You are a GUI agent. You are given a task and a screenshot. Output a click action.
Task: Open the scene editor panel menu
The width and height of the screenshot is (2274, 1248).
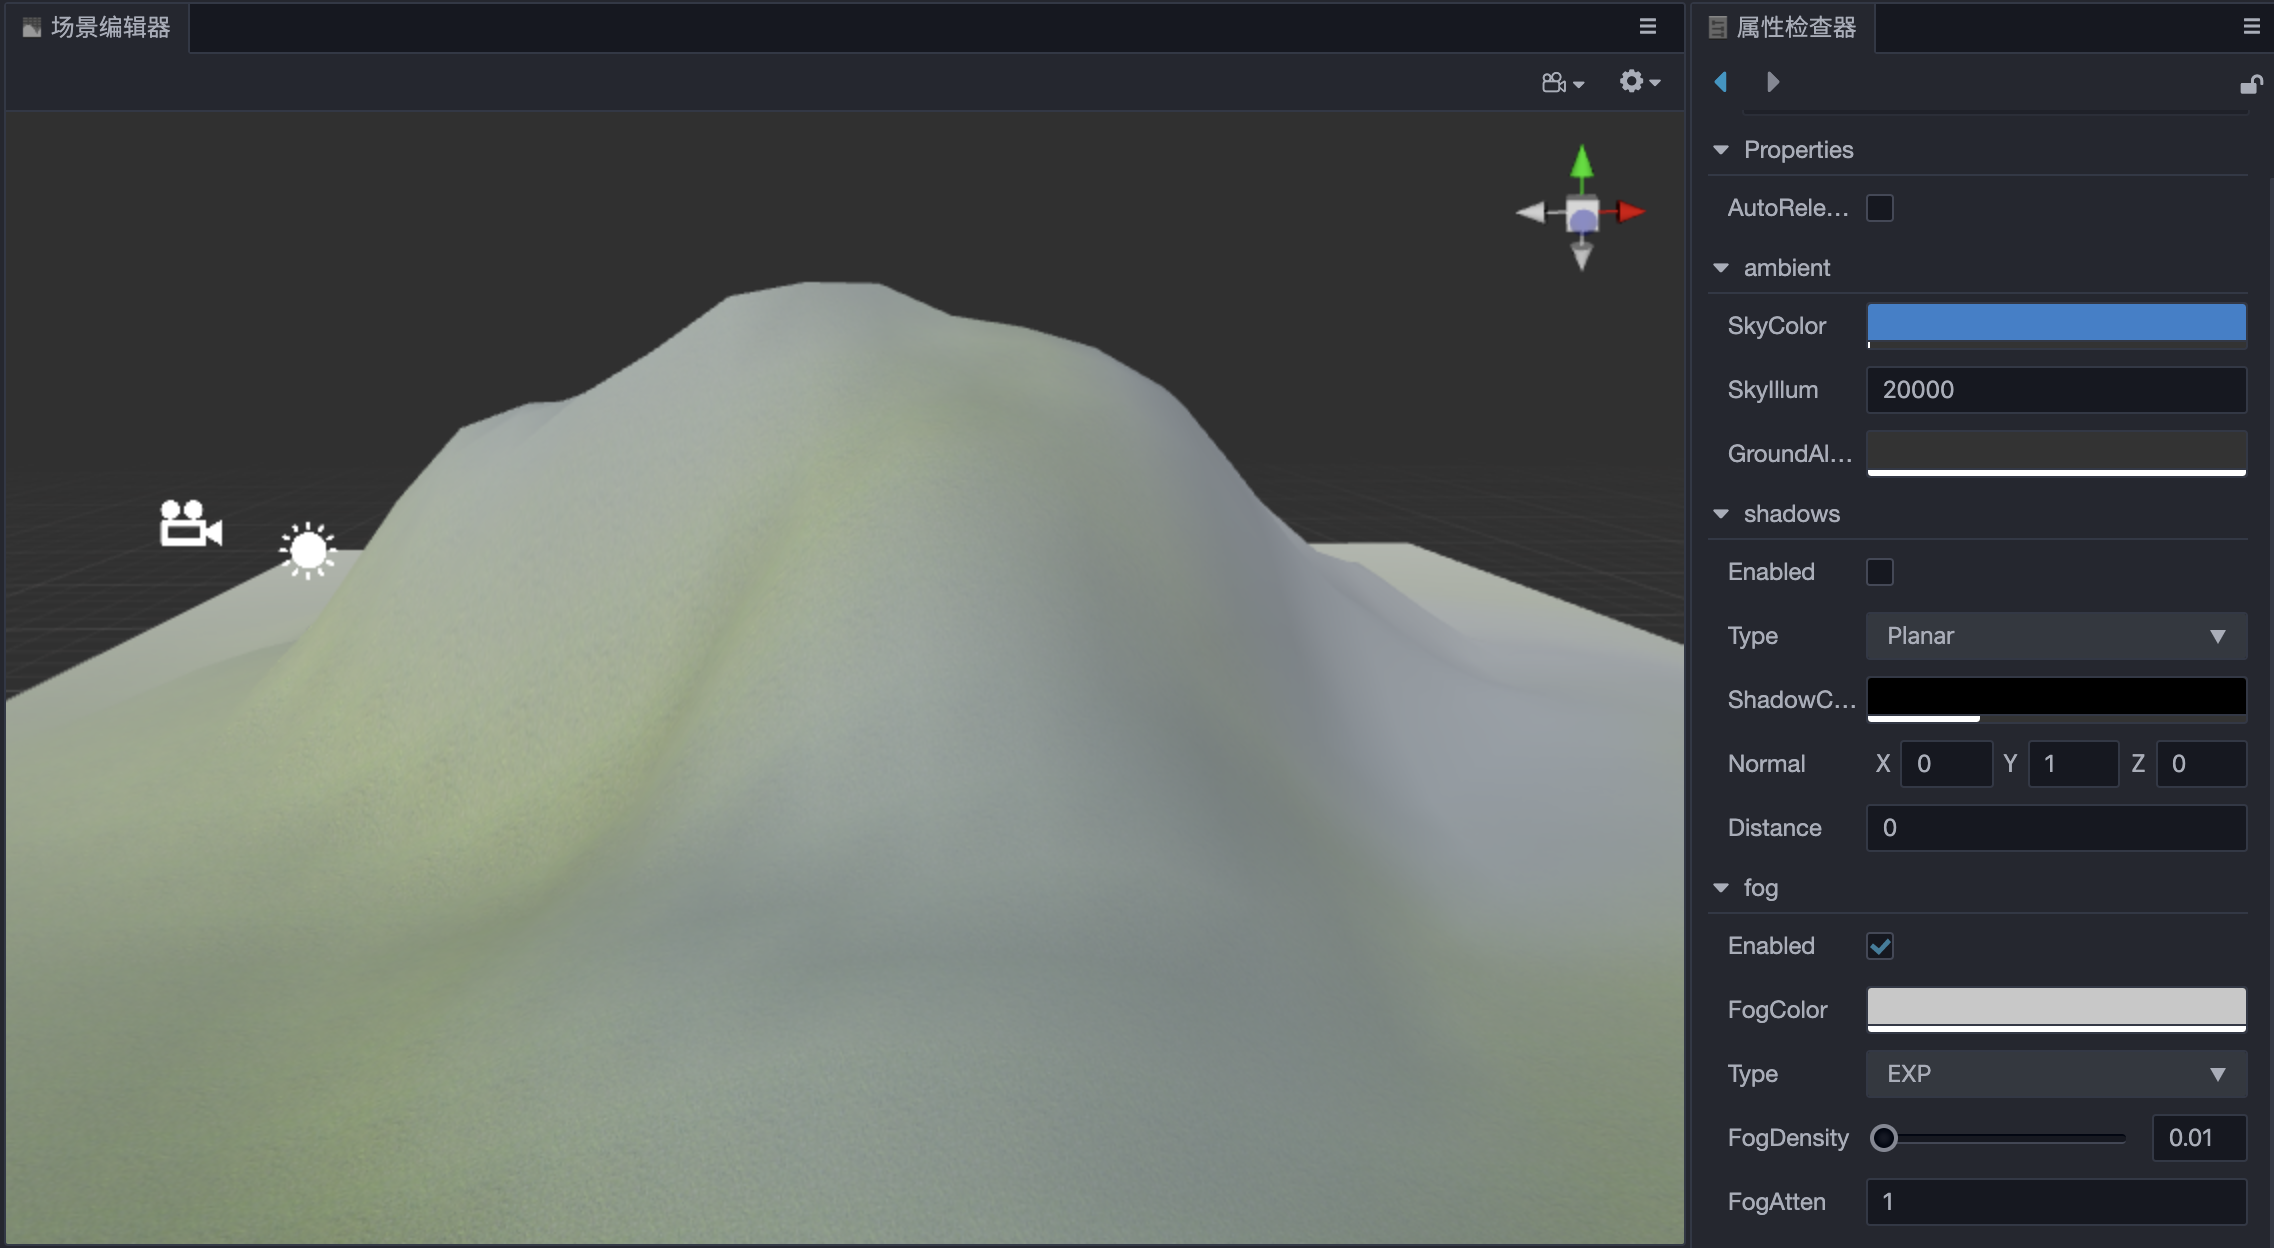tap(1648, 27)
